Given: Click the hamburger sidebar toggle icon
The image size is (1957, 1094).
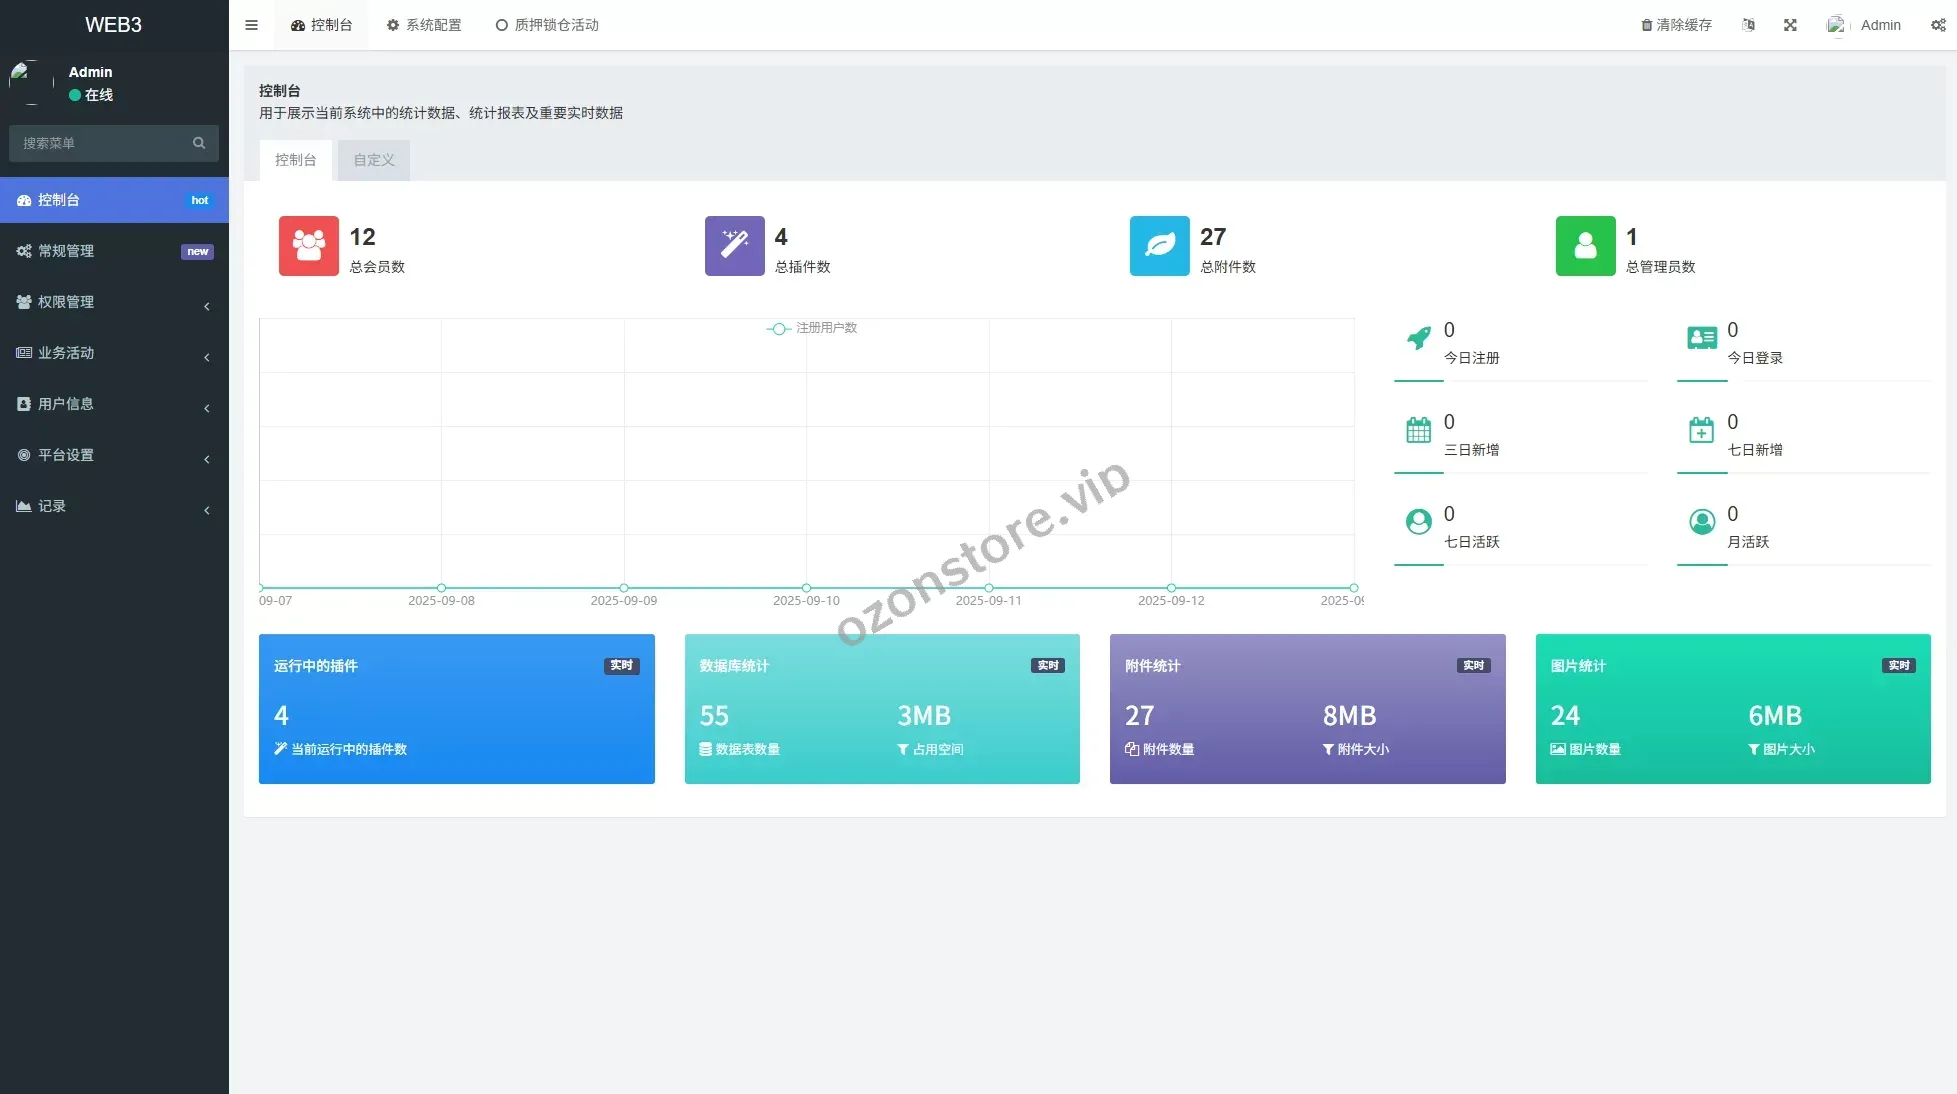Looking at the screenshot, I should point(251,25).
